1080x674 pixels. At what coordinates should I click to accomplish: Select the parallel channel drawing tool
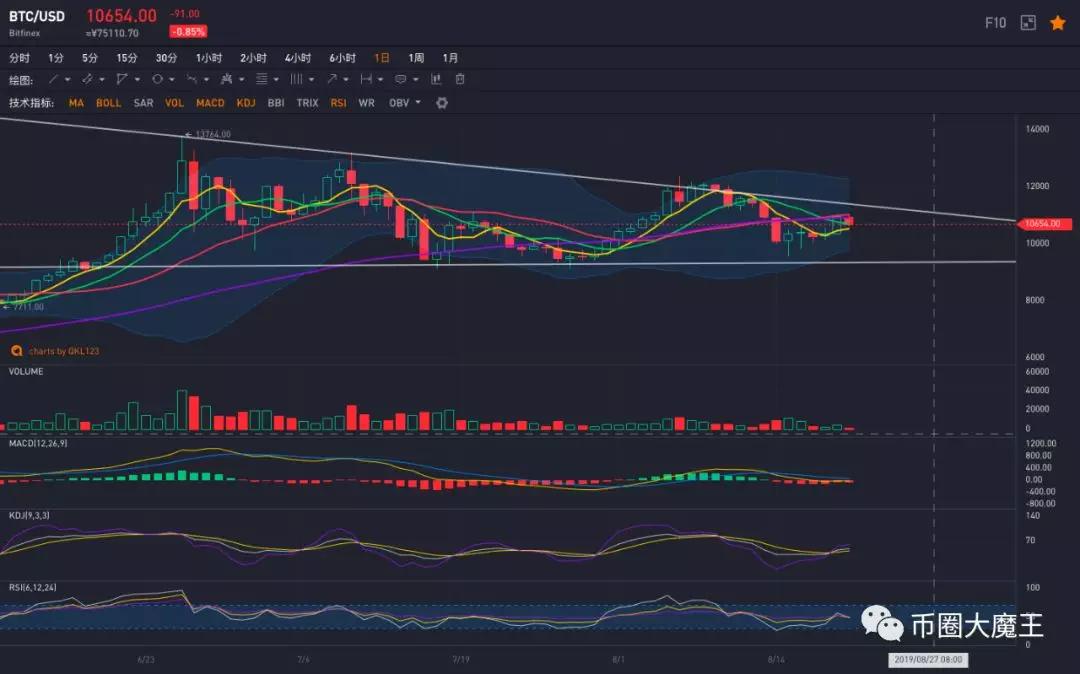click(x=87, y=80)
